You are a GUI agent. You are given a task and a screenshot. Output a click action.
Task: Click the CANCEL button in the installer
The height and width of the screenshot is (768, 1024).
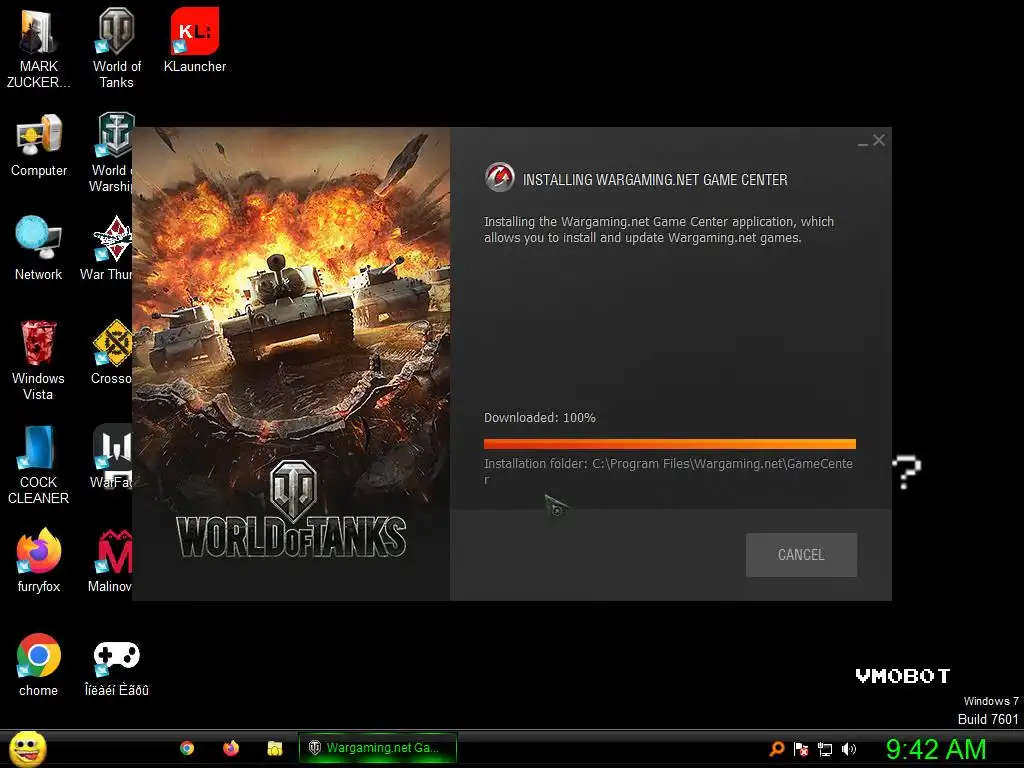(x=801, y=554)
